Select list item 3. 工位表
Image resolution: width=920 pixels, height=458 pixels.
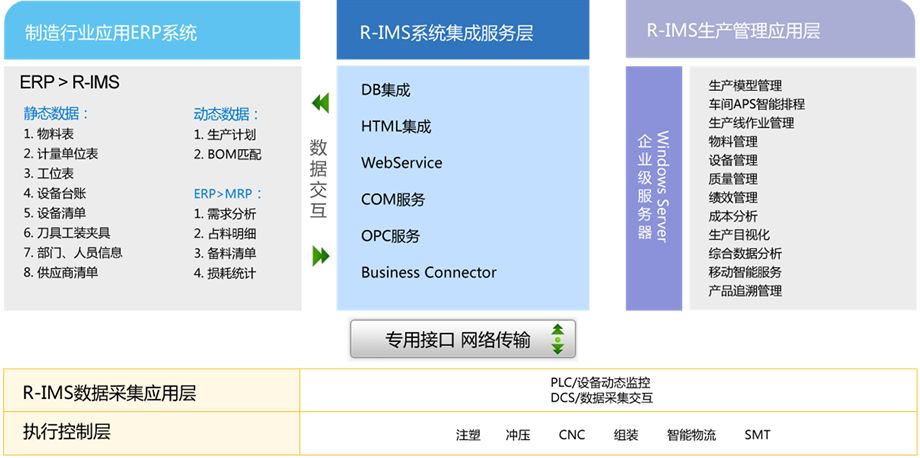tap(49, 174)
